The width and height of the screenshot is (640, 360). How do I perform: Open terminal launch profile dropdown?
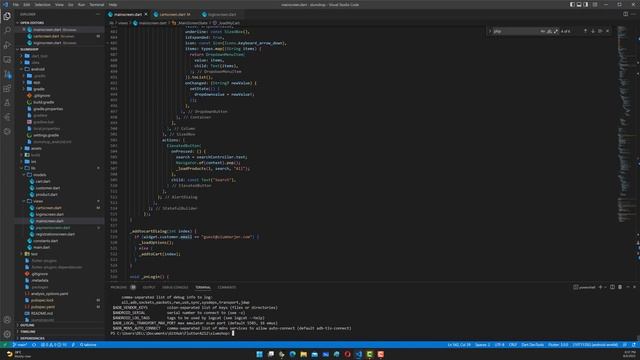(605, 287)
